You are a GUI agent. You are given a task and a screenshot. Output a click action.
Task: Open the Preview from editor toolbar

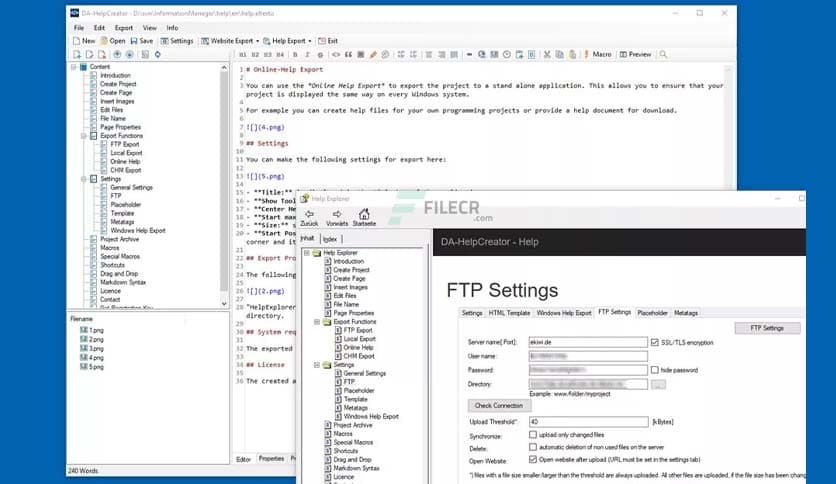(635, 55)
